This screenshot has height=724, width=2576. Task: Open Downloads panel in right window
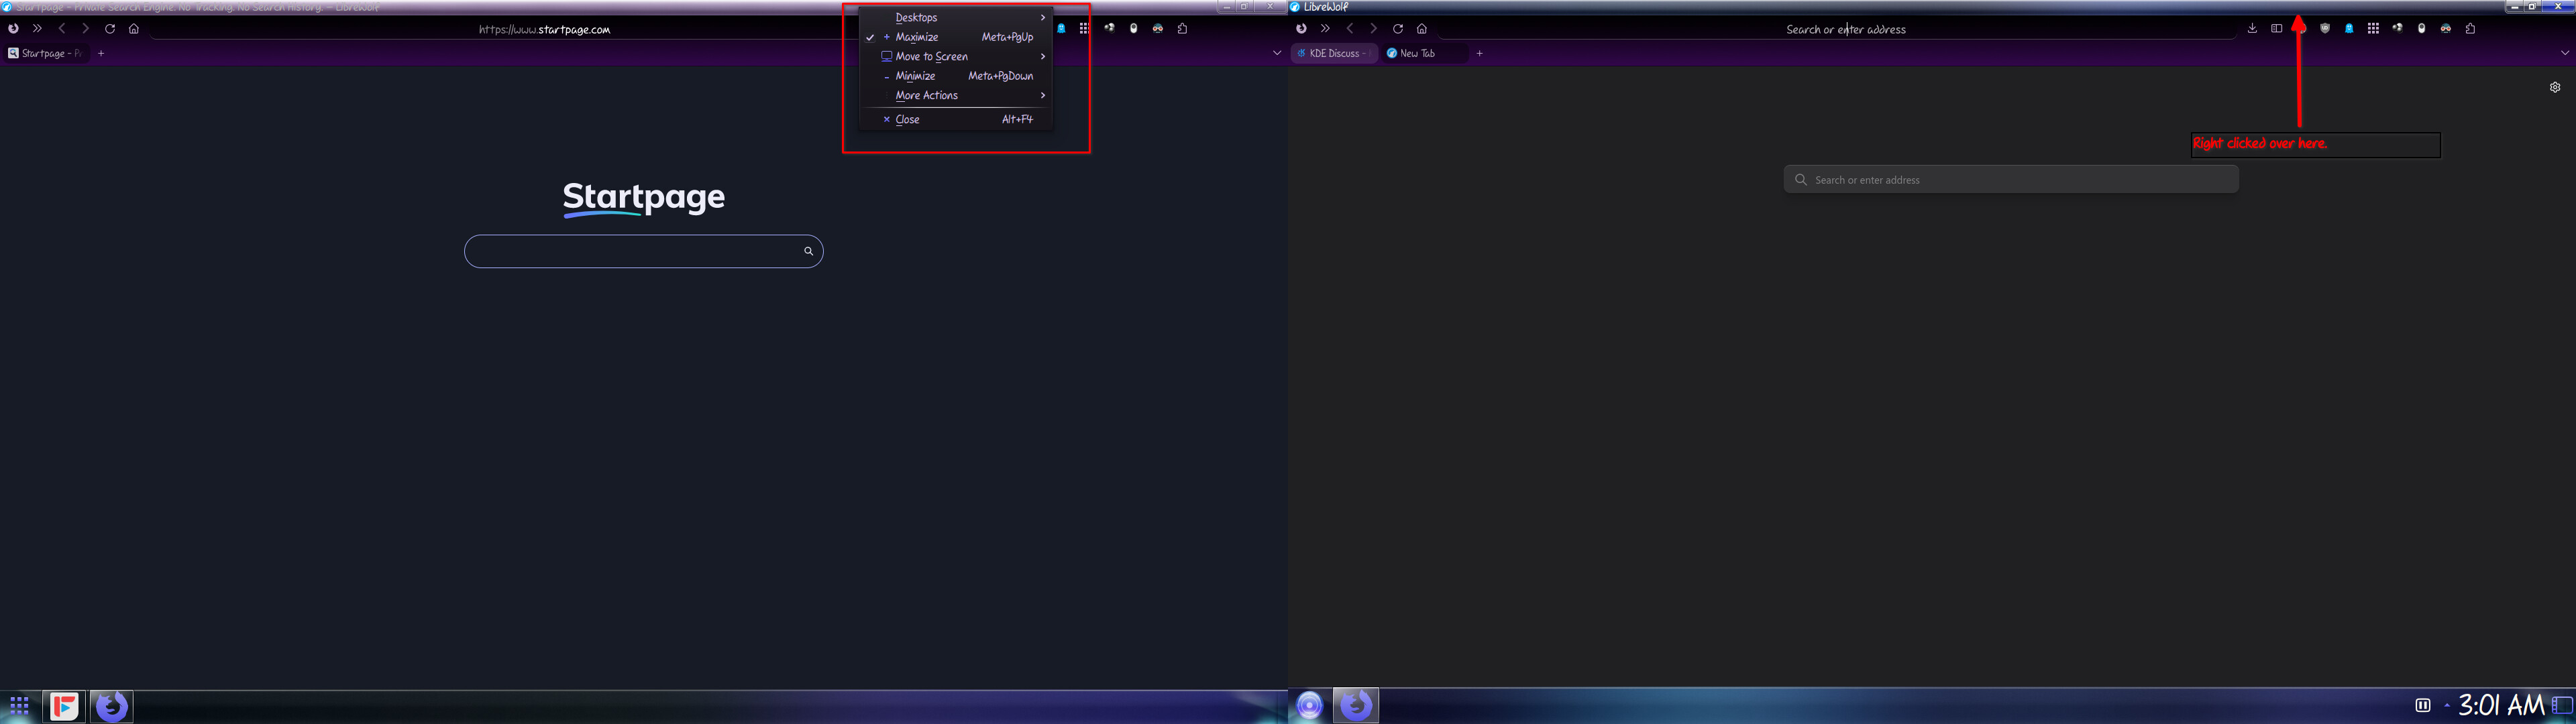pos(2252,29)
